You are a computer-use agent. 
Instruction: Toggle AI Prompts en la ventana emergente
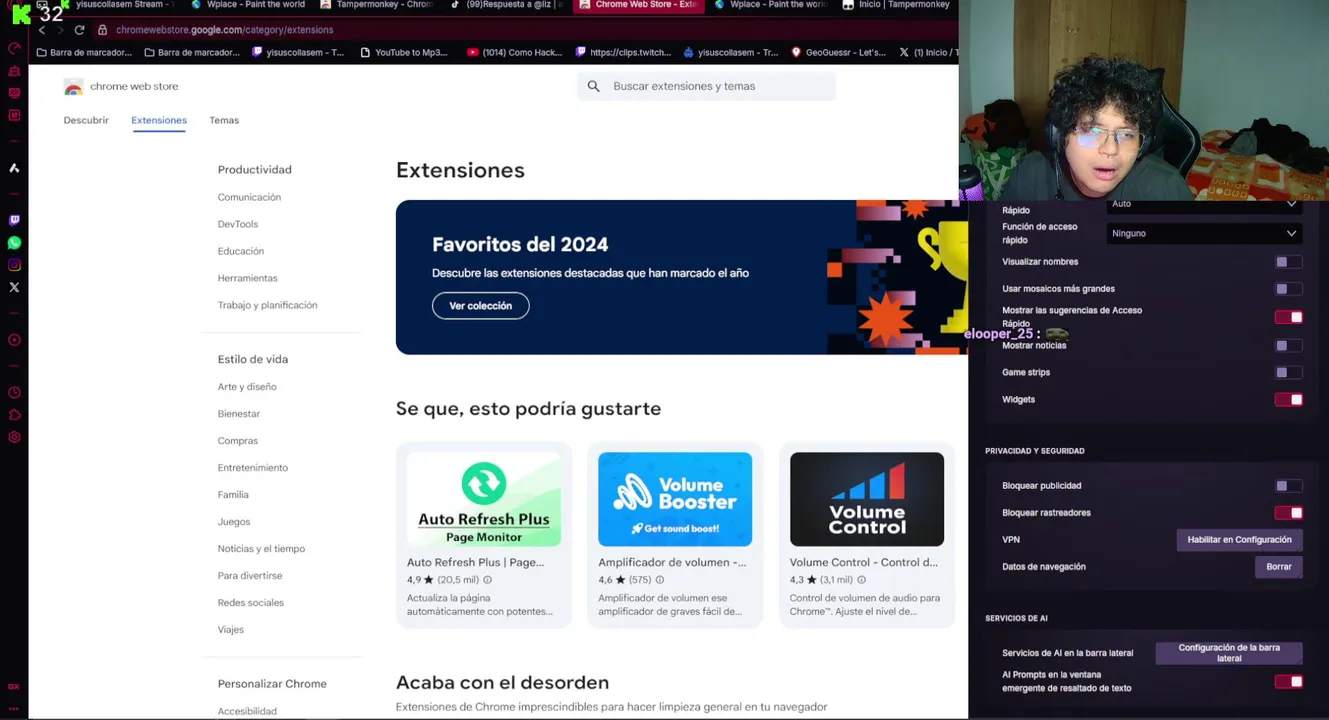point(1288,682)
